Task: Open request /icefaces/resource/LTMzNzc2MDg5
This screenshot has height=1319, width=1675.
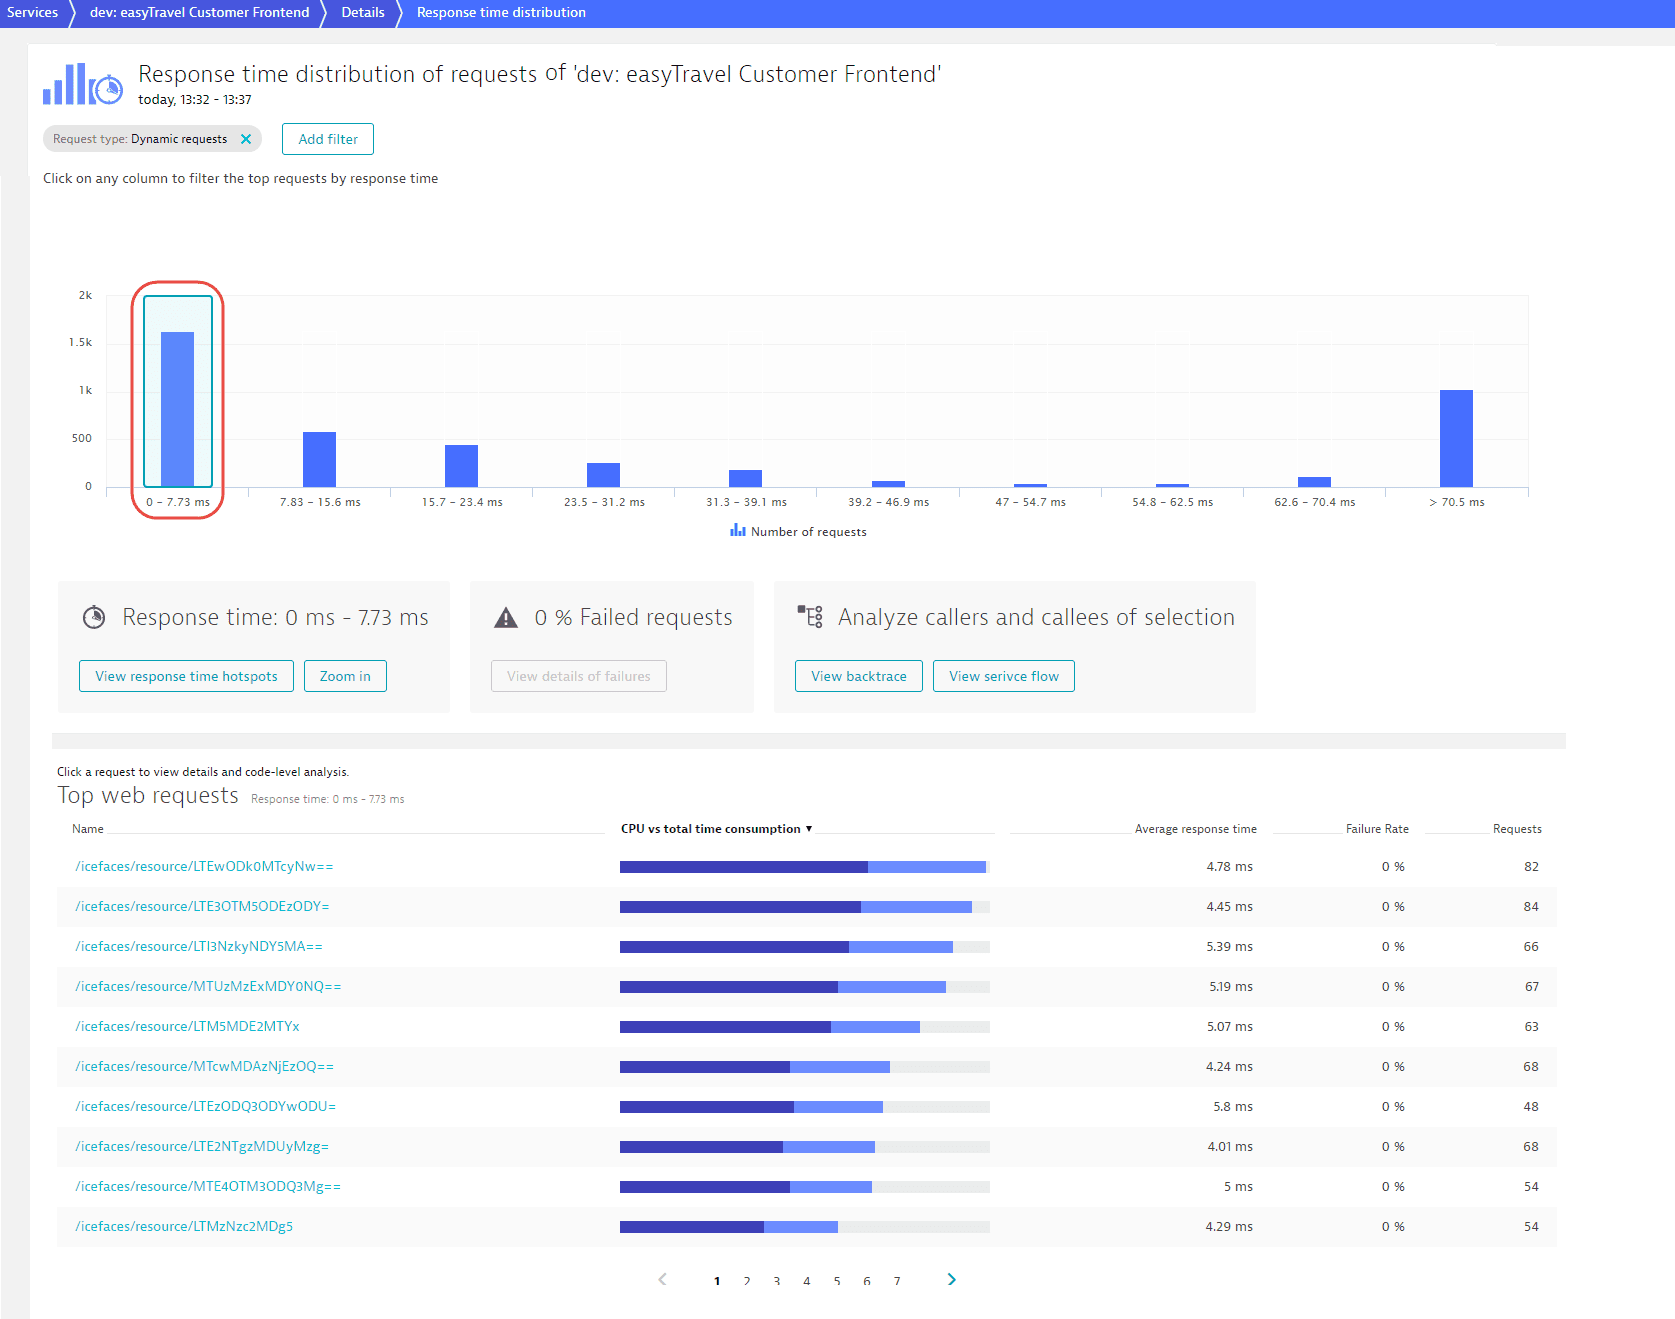Action: [x=184, y=1227]
